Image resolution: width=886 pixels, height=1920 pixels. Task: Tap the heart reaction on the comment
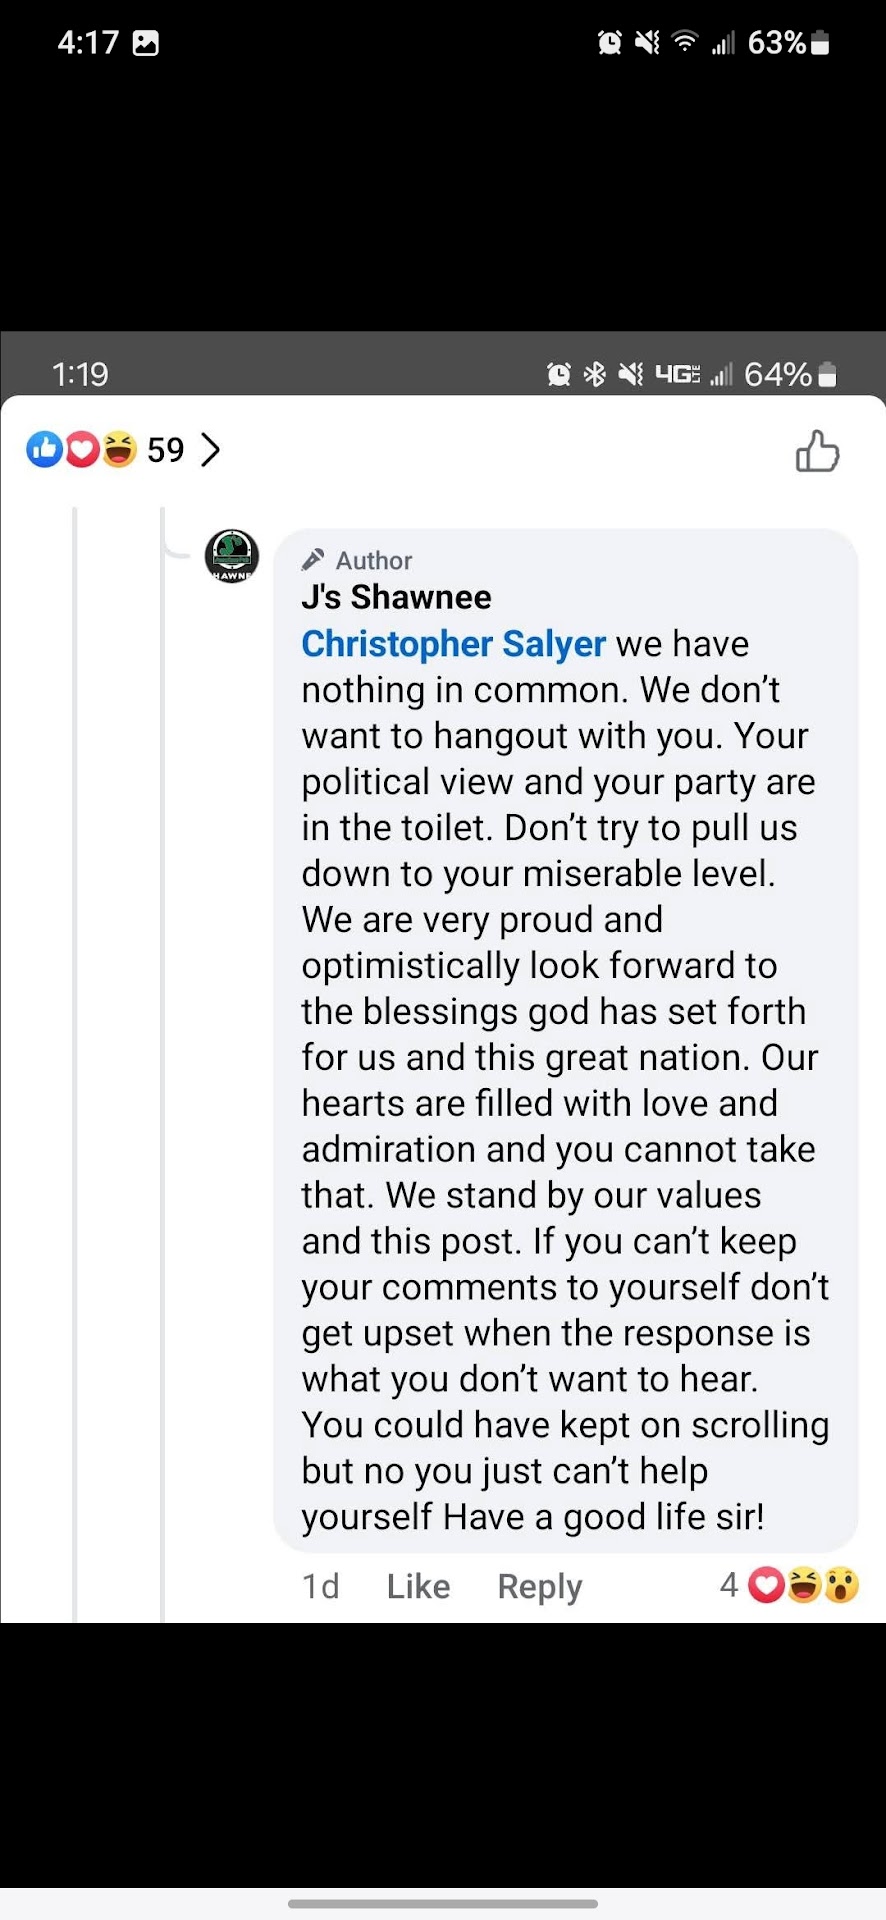767,1585
